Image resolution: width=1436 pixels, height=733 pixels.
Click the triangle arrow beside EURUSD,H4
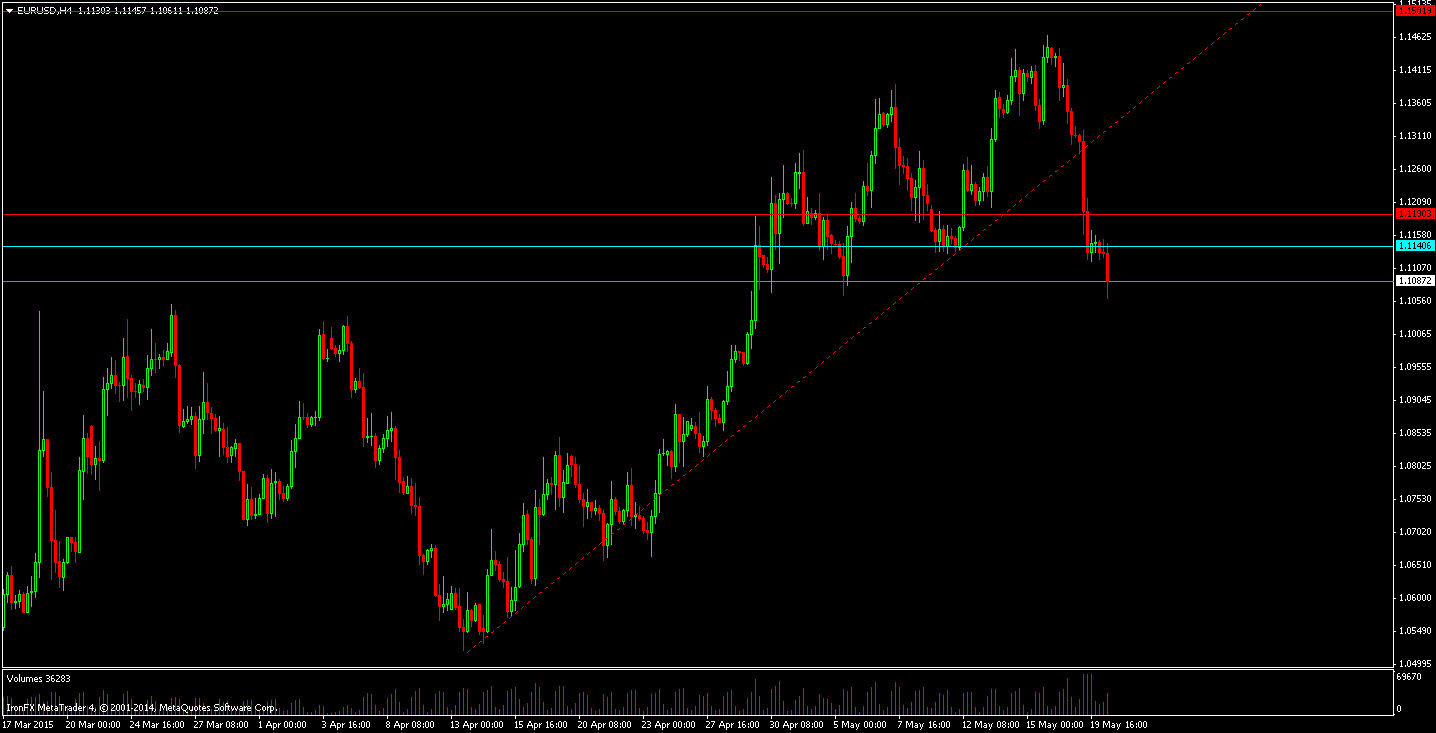click(x=9, y=10)
